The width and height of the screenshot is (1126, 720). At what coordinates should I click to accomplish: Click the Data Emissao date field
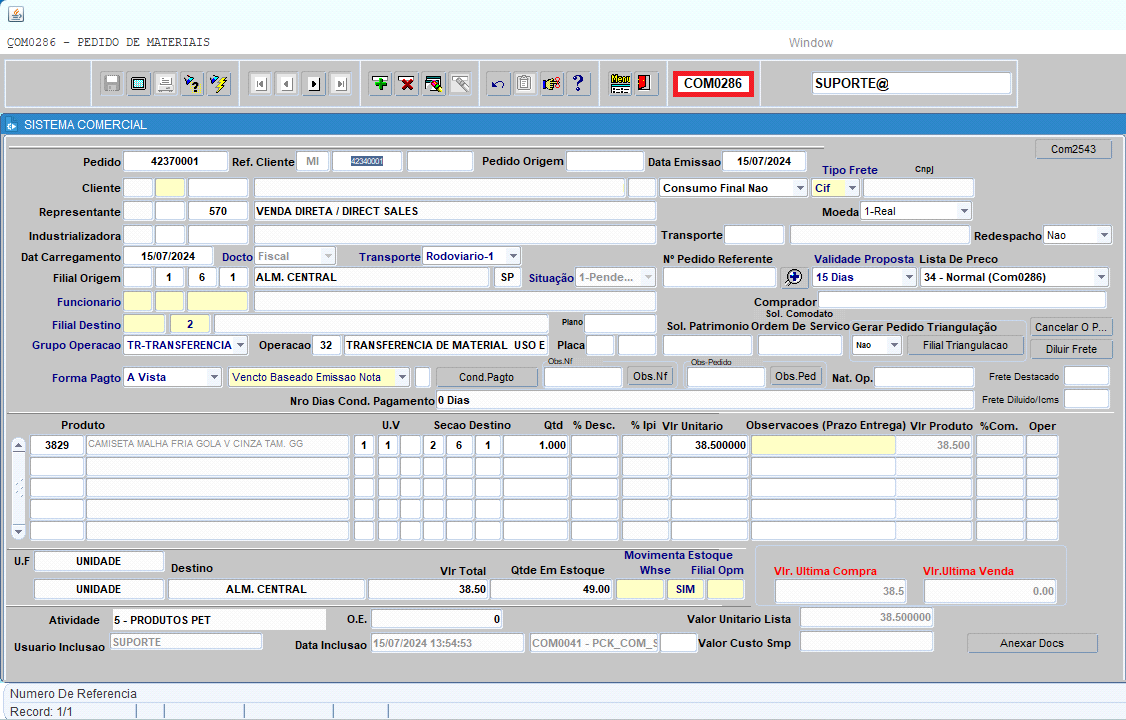pyautogui.click(x=764, y=162)
